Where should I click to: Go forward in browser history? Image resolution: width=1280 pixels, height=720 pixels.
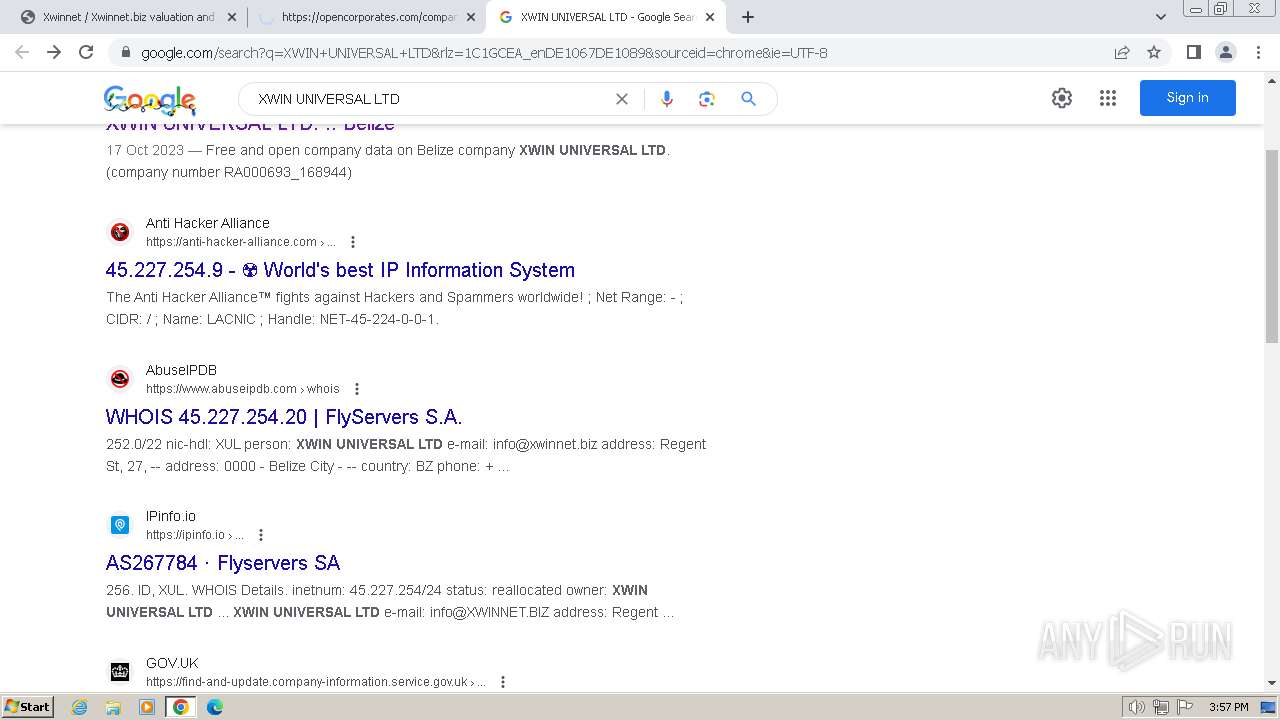click(x=54, y=52)
